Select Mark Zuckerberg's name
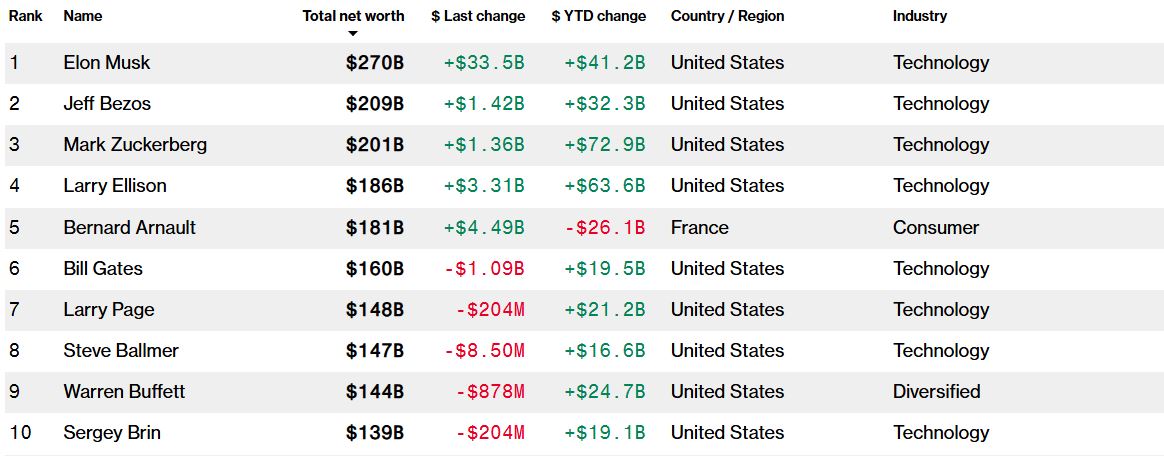This screenshot has height=456, width=1164. click(135, 145)
